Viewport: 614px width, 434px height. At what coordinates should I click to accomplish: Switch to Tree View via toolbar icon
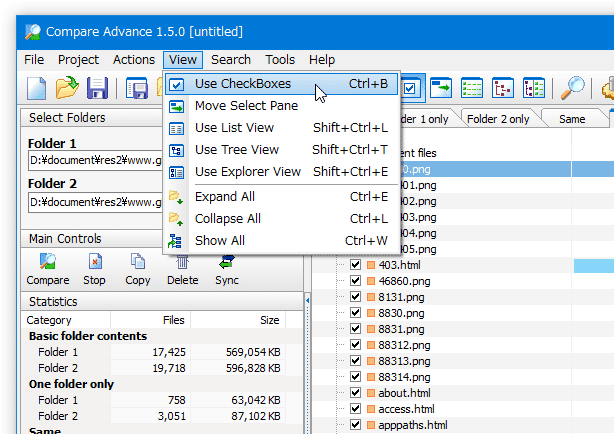(x=503, y=88)
